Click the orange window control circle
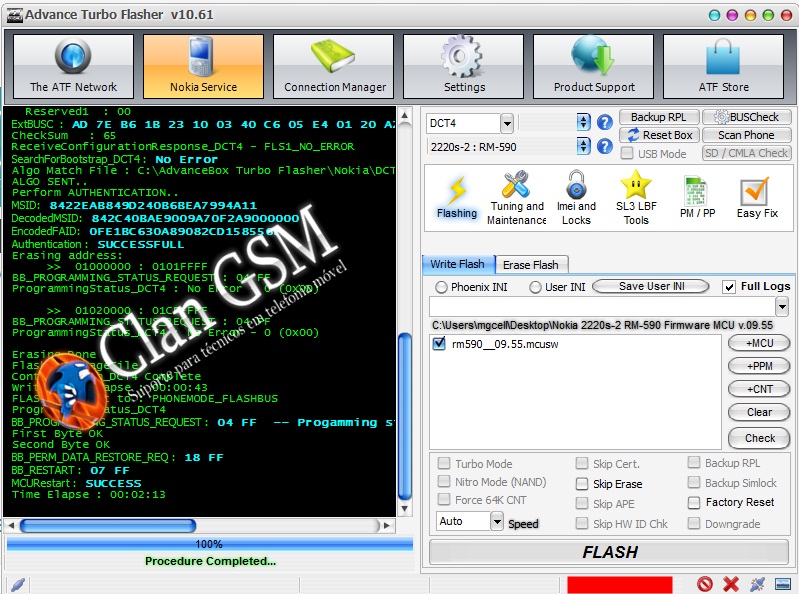 (750, 15)
